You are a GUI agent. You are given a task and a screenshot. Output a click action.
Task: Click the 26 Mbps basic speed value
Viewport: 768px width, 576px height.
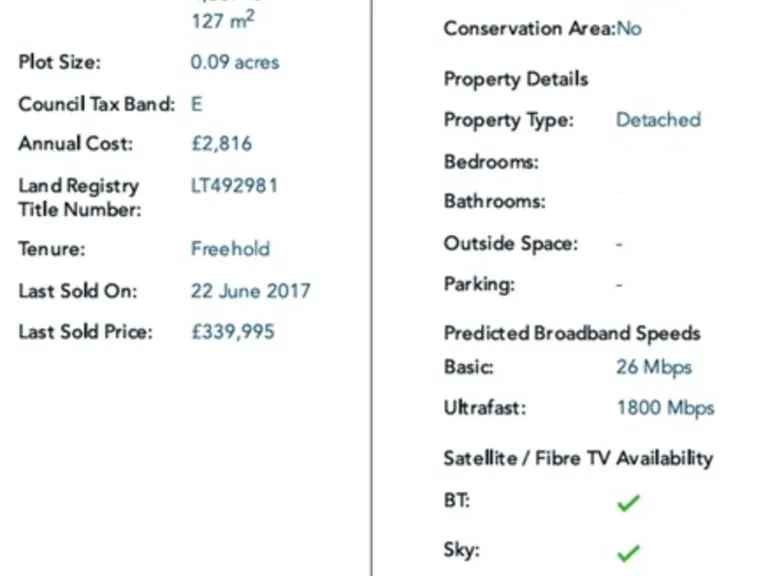[654, 367]
